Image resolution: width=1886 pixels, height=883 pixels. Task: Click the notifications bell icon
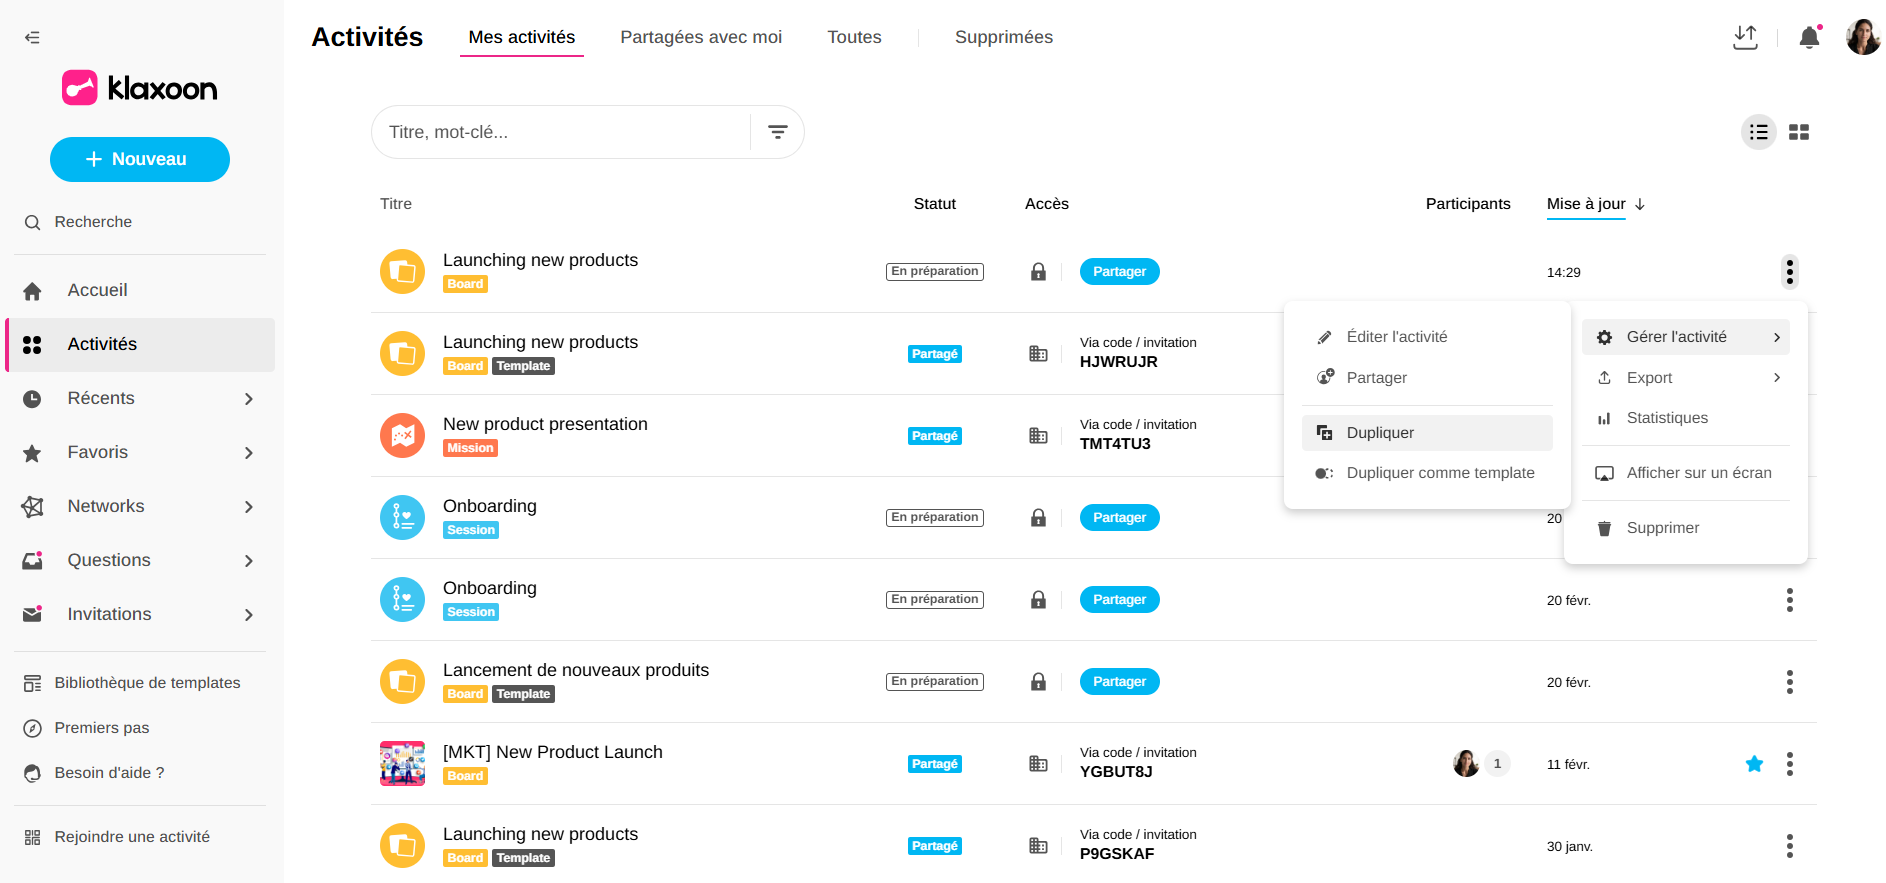pos(1809,38)
